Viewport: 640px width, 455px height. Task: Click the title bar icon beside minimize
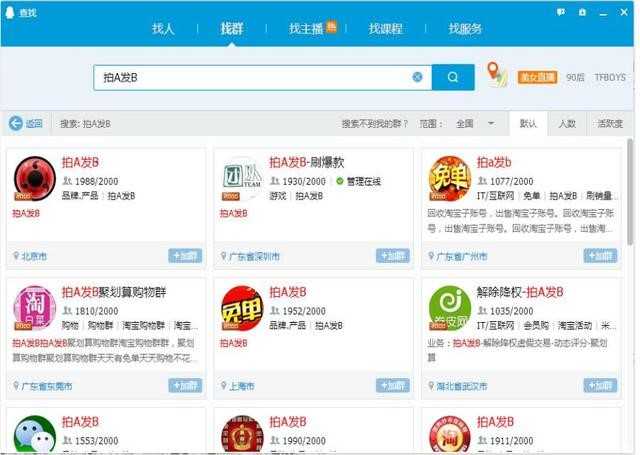582,12
